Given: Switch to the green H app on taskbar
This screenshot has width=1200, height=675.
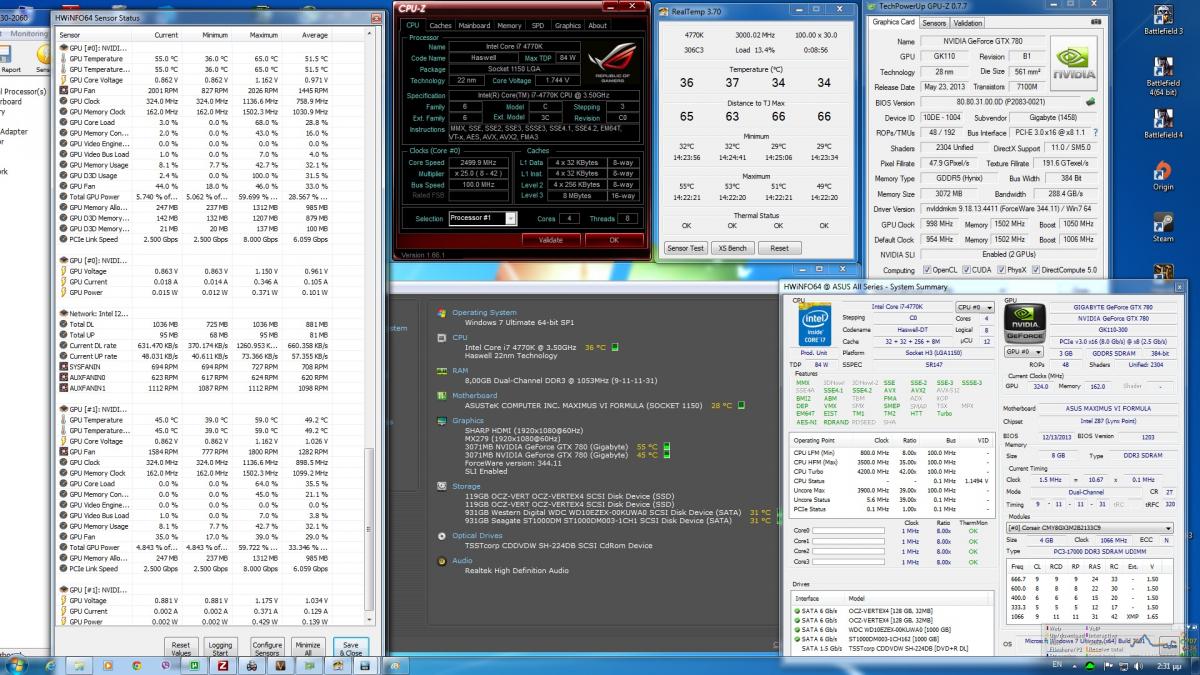Looking at the screenshot, I should tap(193, 665).
